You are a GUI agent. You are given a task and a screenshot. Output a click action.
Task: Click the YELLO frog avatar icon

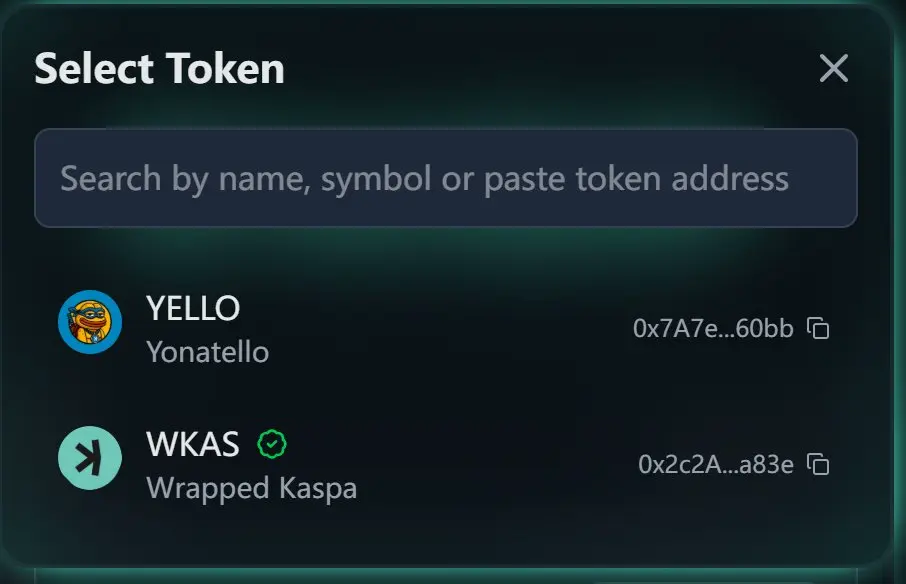pyautogui.click(x=90, y=322)
